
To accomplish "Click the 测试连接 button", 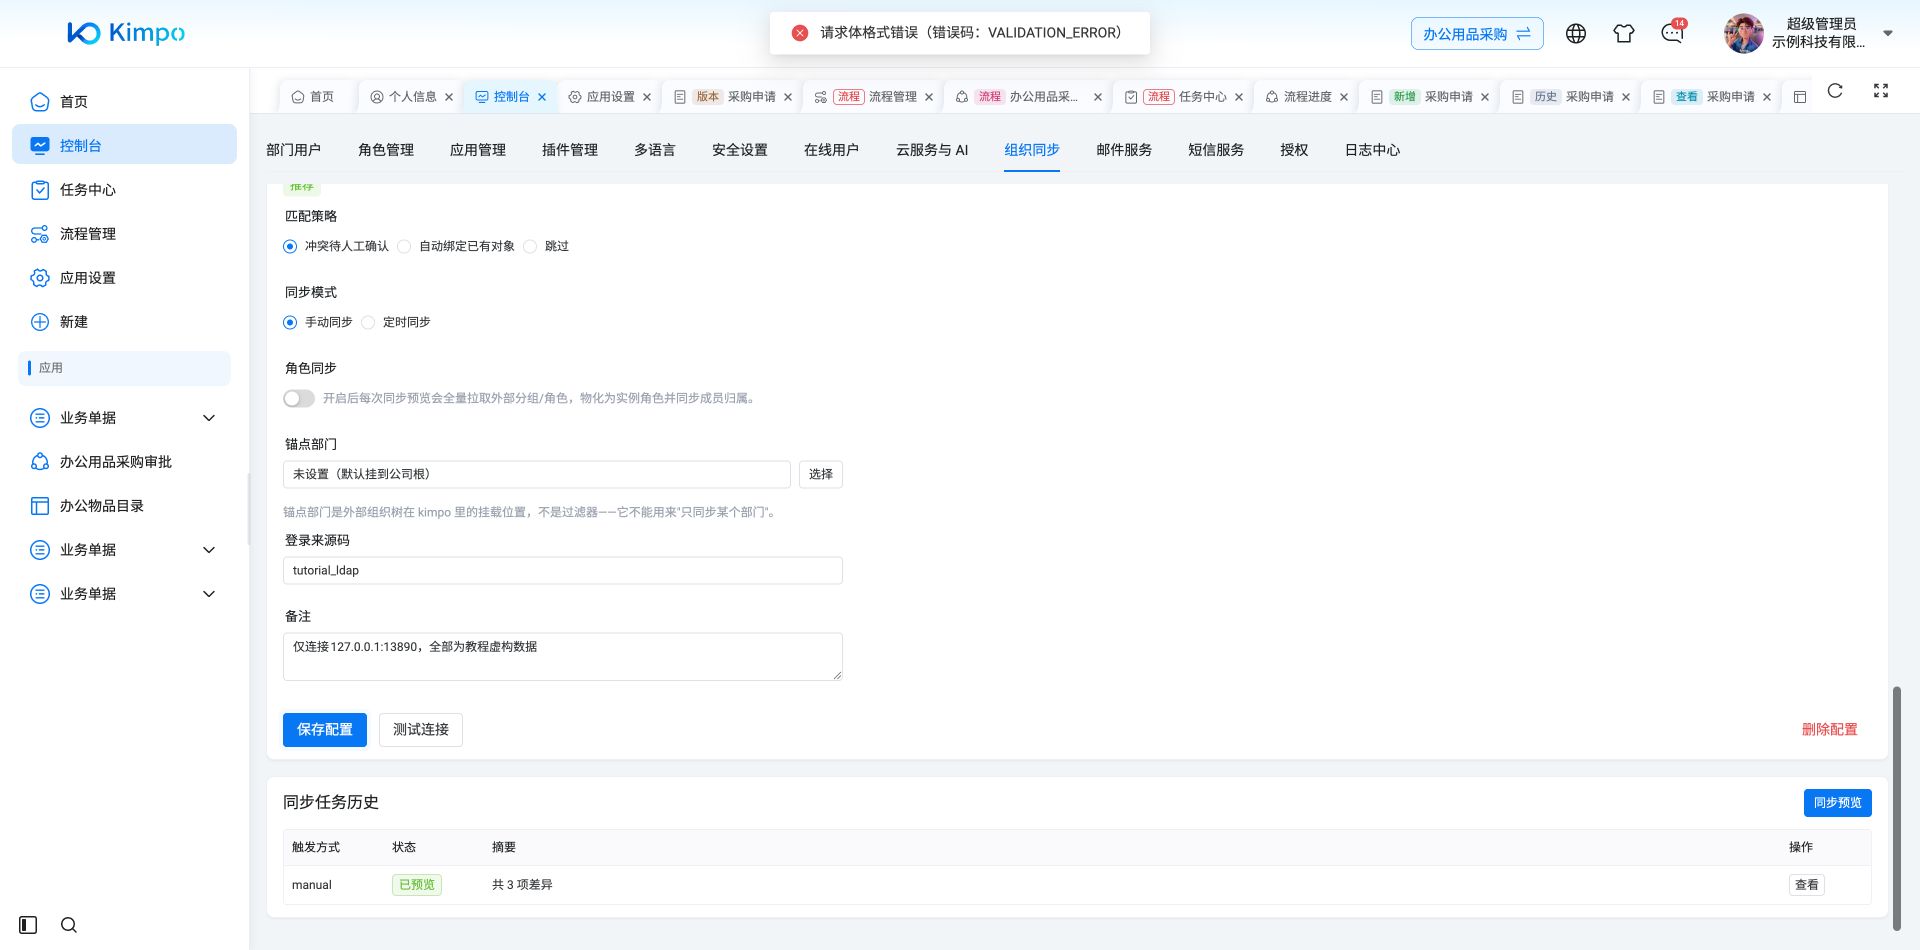I will [421, 730].
